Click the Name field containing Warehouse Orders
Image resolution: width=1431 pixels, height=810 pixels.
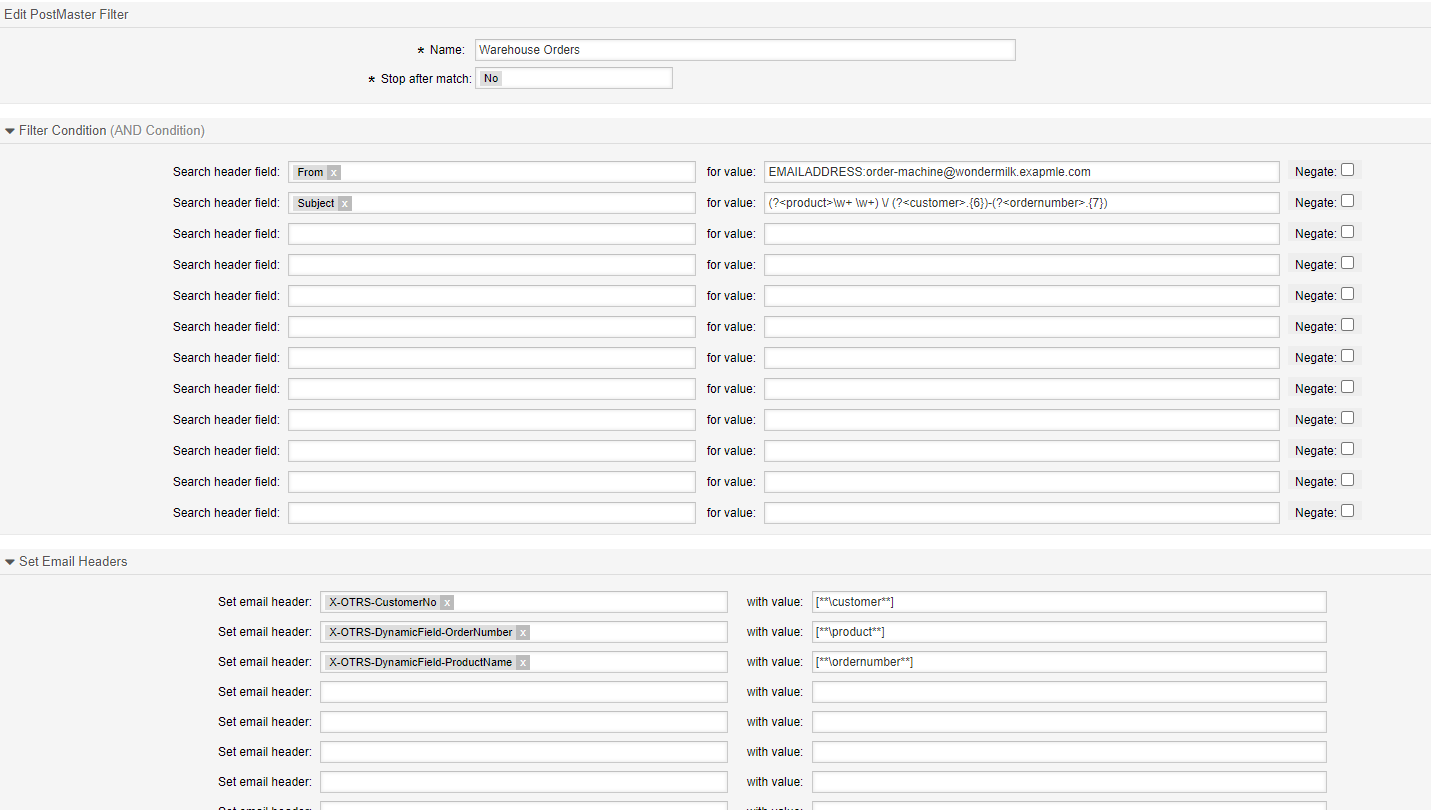click(745, 50)
